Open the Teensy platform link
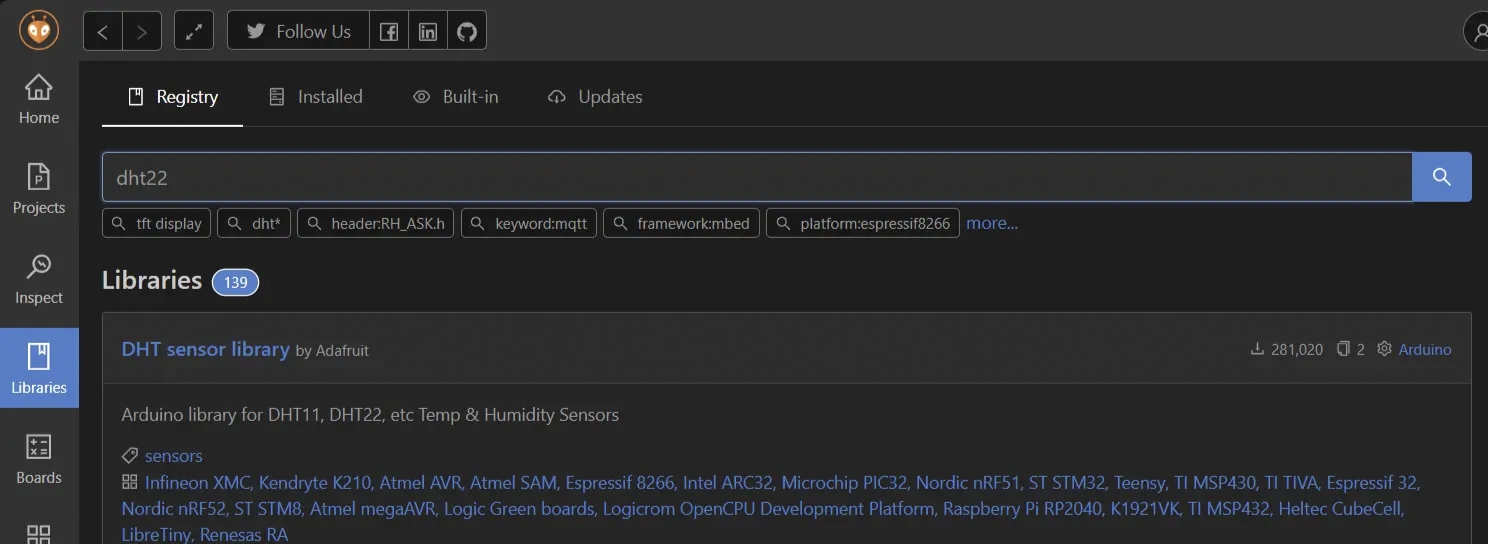 [1140, 482]
